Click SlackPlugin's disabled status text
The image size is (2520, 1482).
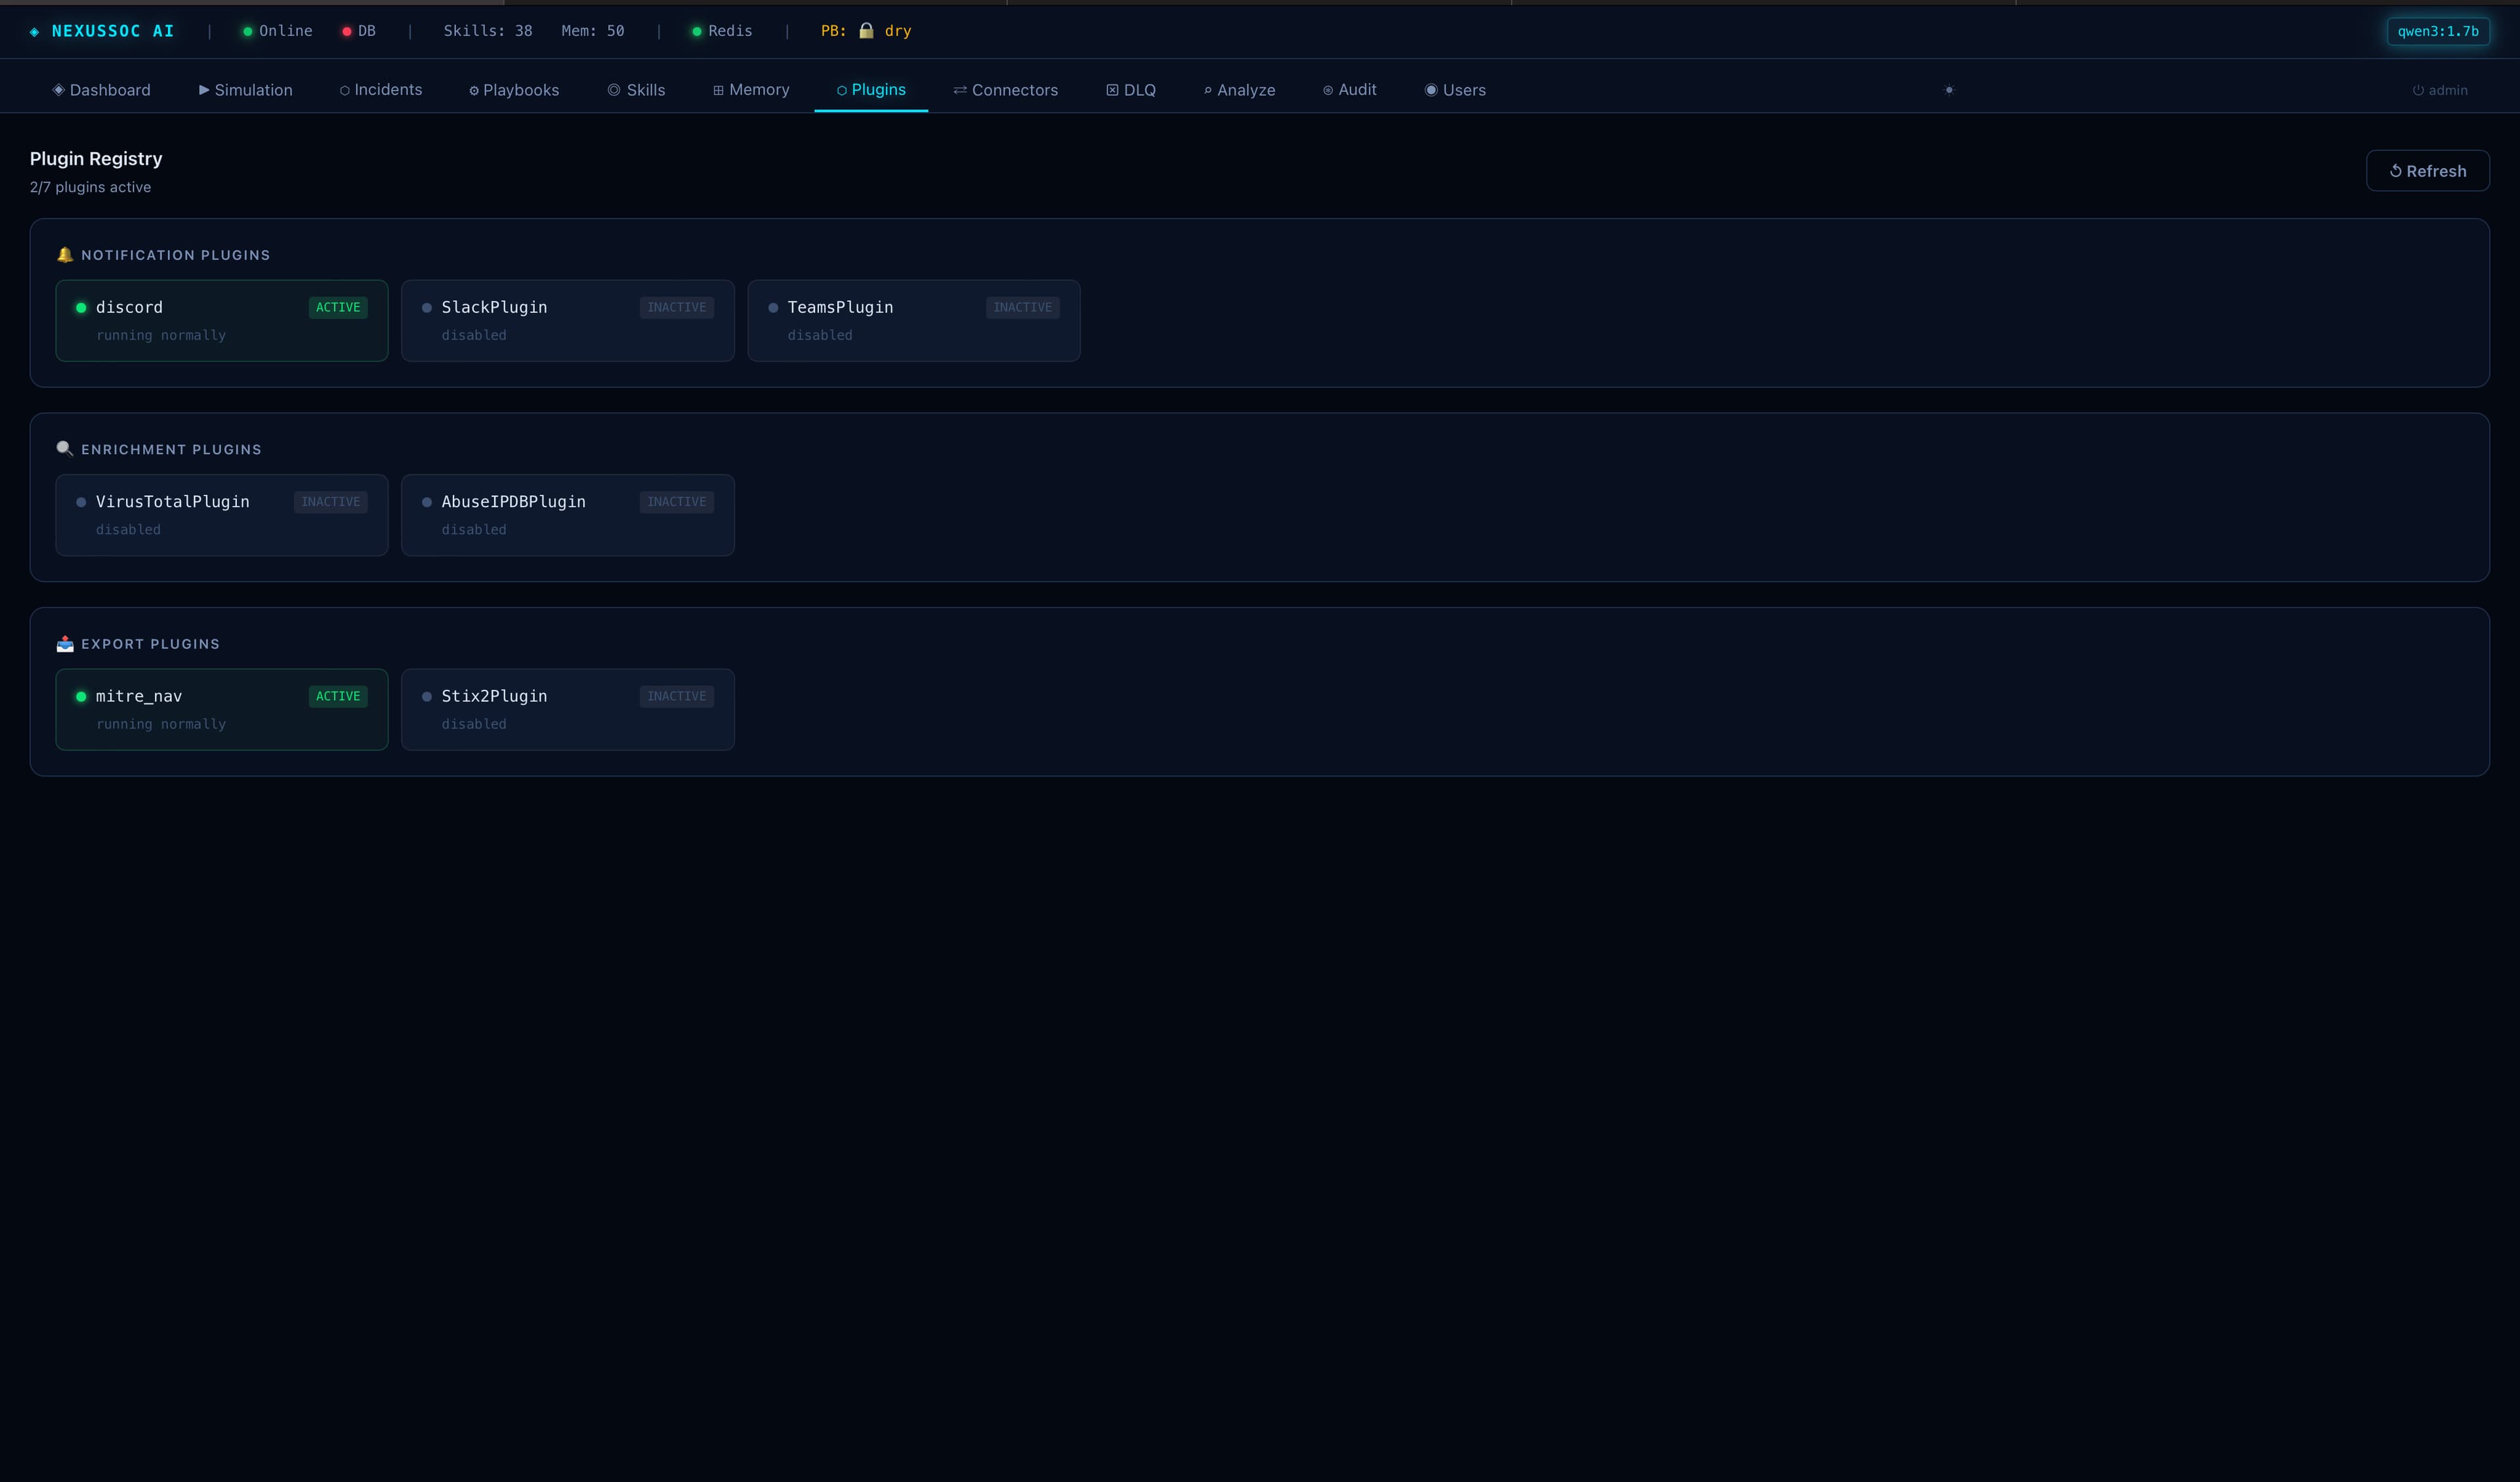(x=474, y=336)
